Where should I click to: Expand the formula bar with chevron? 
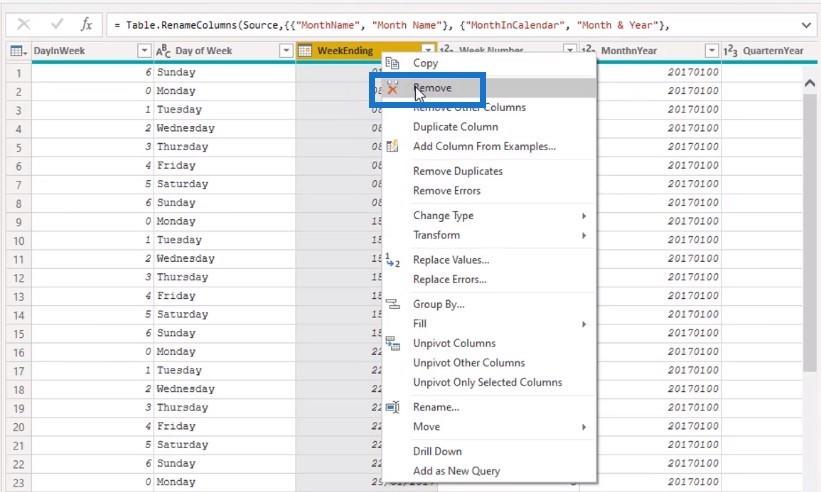pos(806,25)
